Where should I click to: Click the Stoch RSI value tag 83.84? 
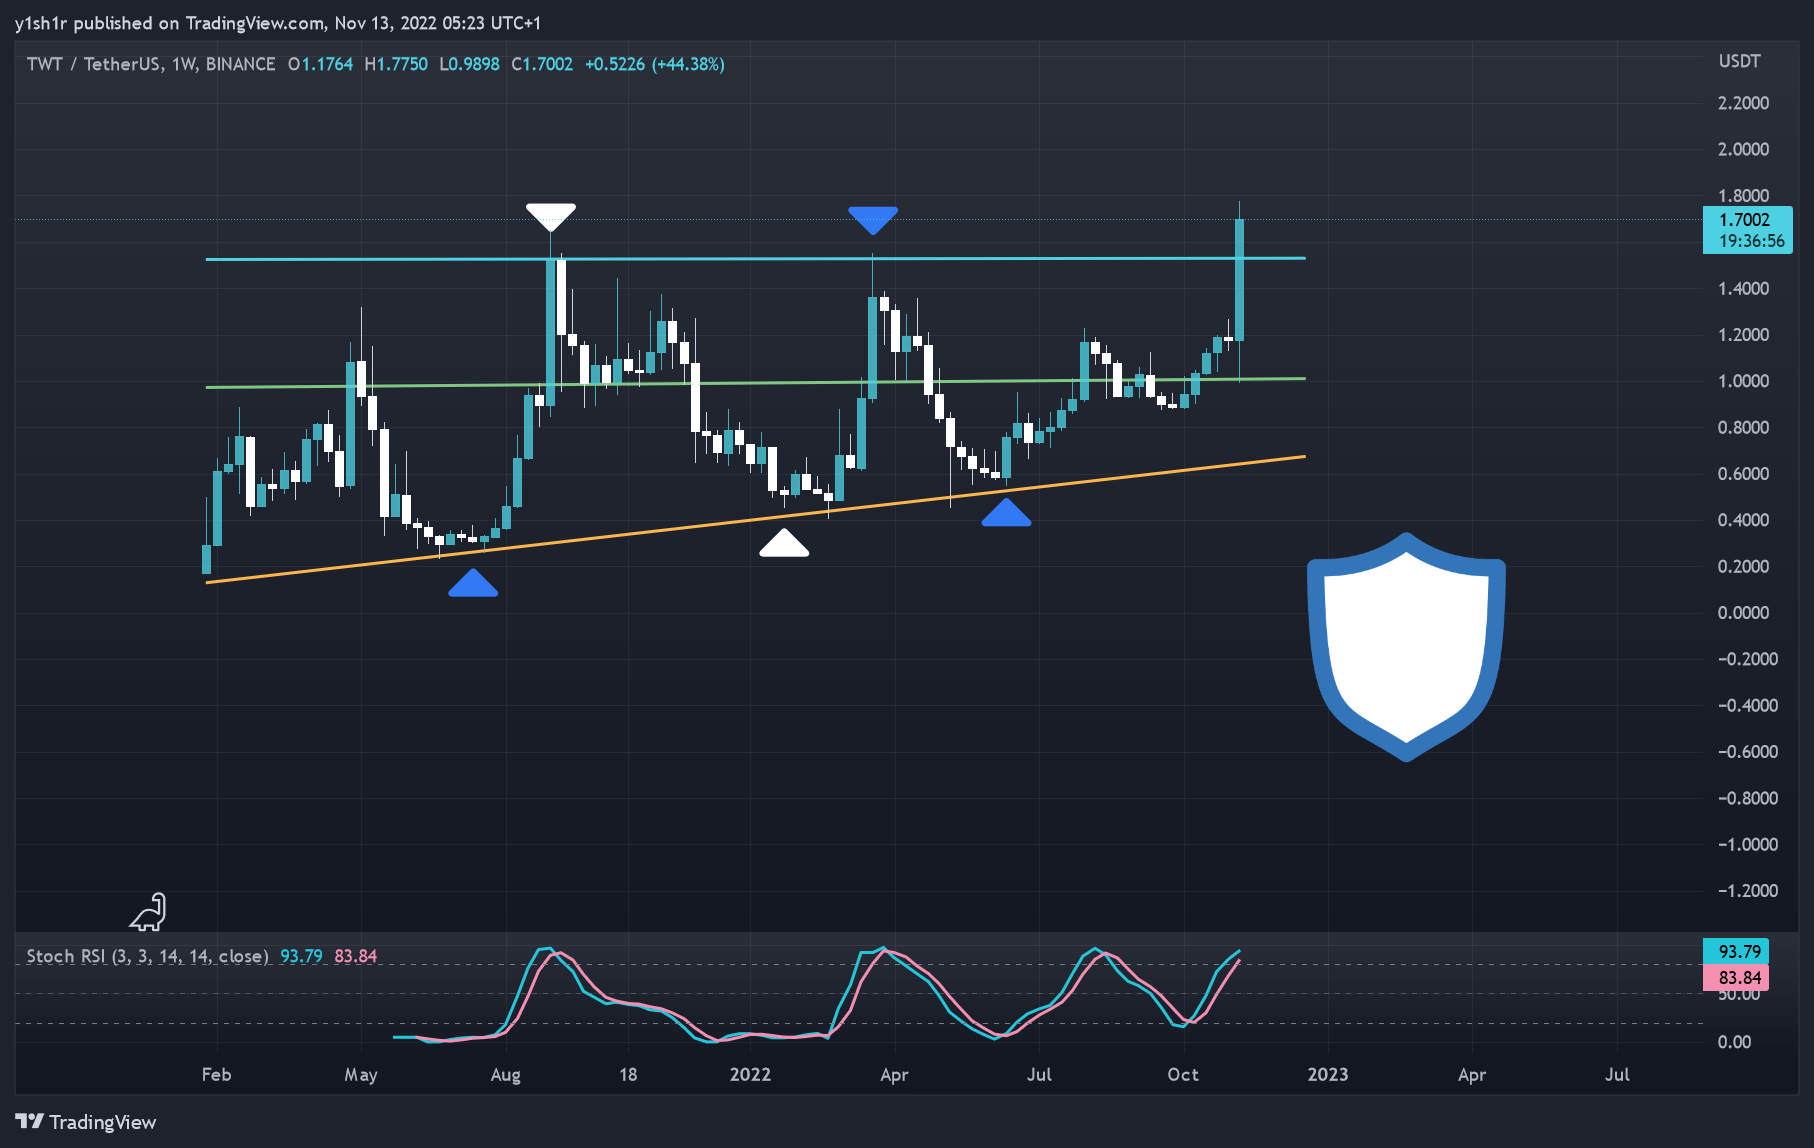click(1736, 978)
